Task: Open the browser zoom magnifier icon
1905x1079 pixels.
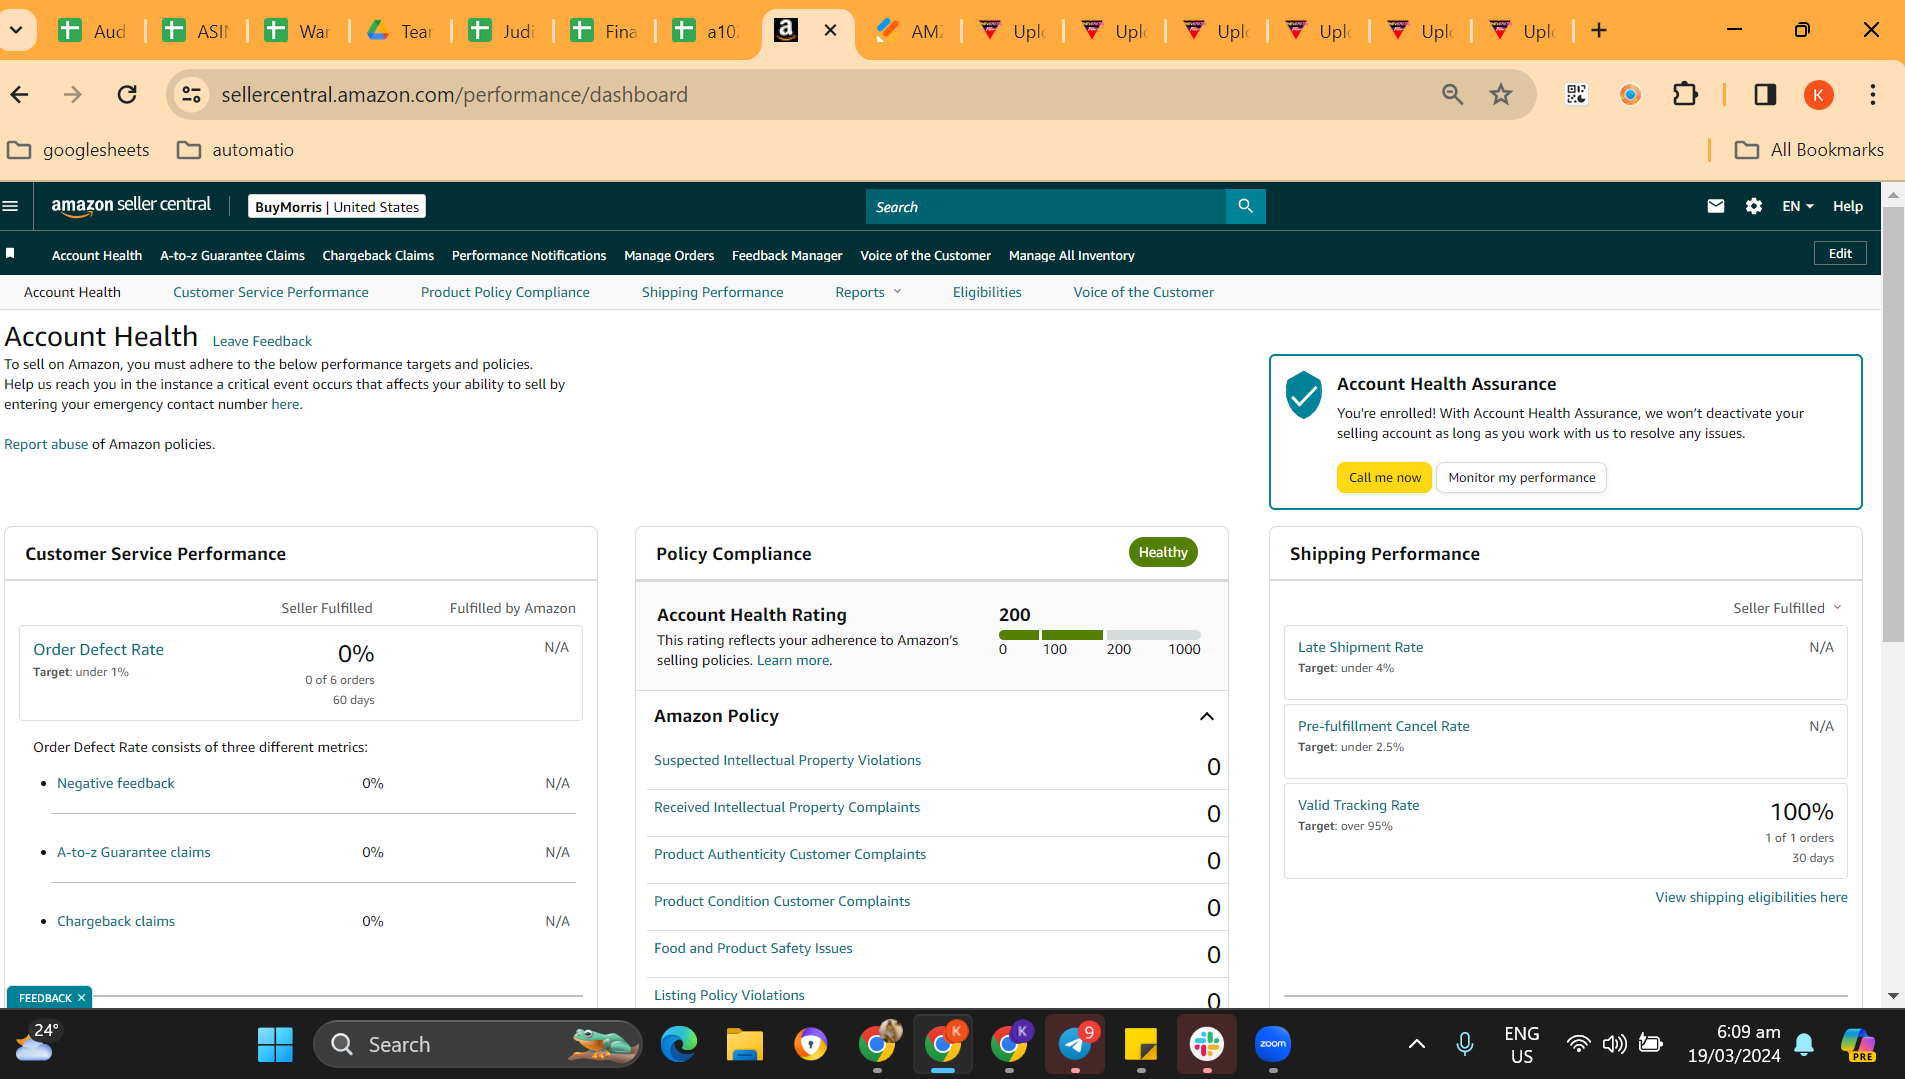Action: click(1453, 94)
